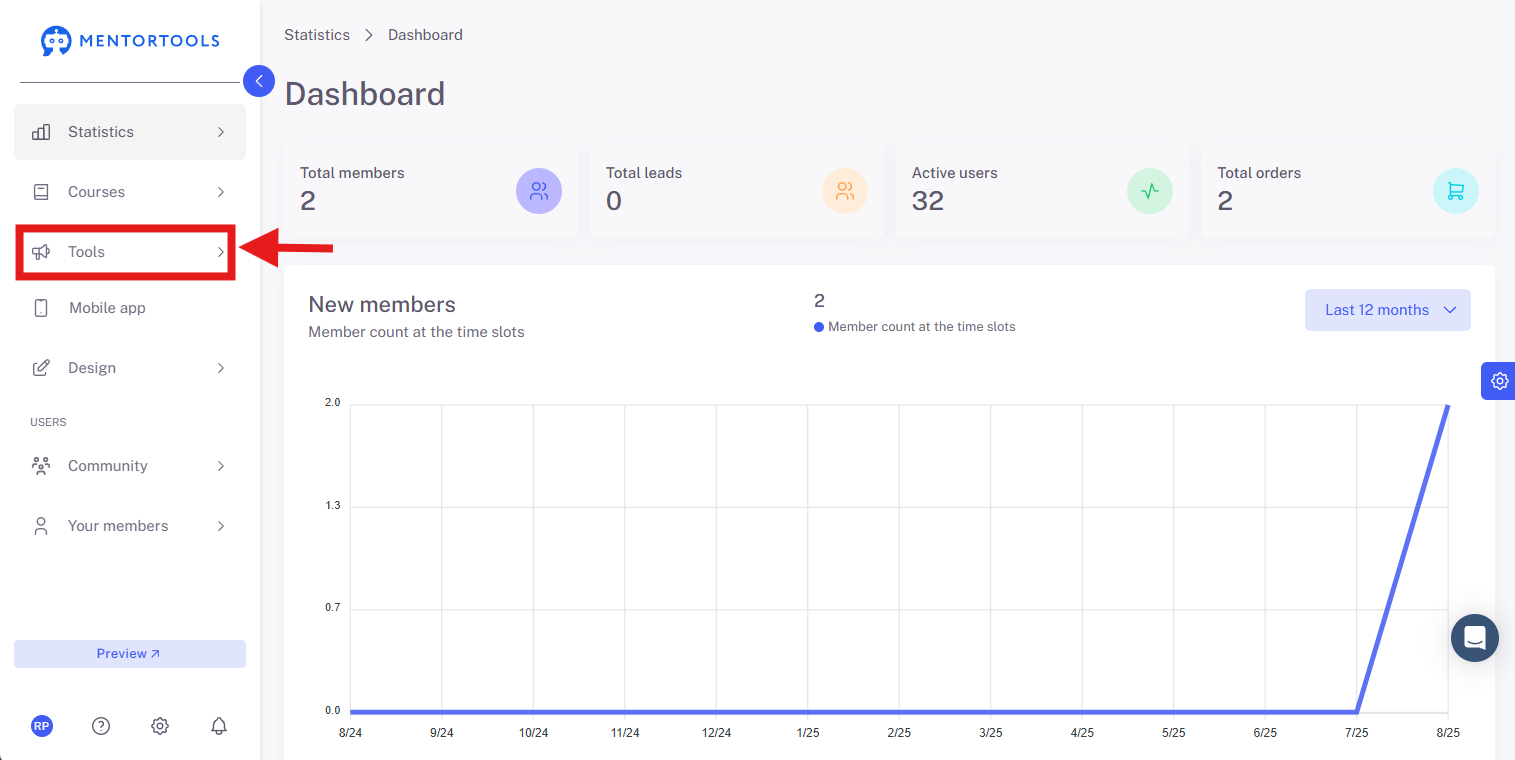
Task: Click the Total members people icon
Action: coord(539,191)
